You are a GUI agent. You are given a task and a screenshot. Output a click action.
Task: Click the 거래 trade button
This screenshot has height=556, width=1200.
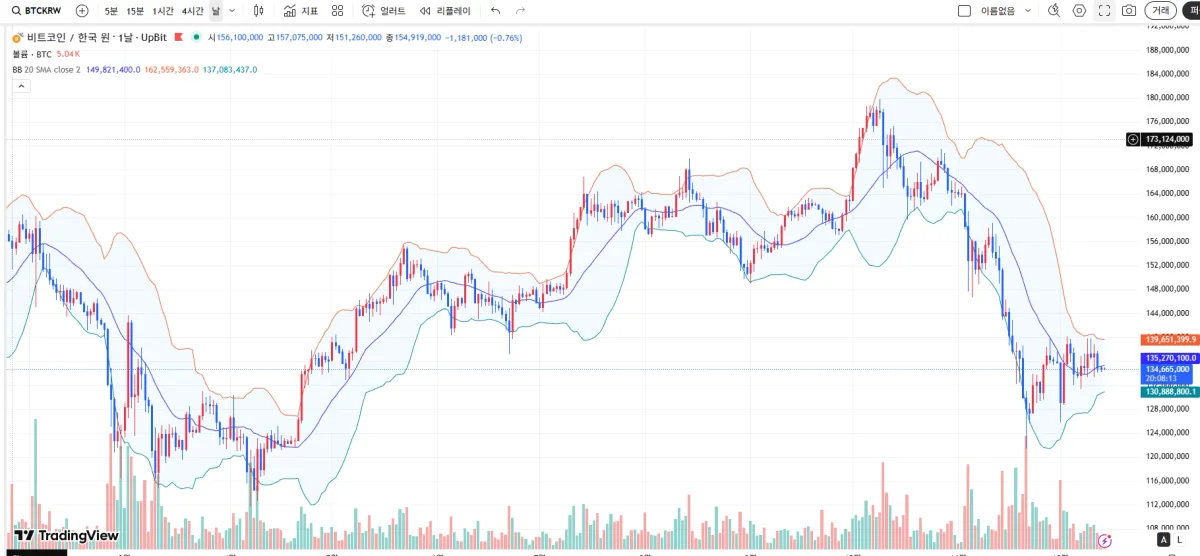(x=1161, y=11)
